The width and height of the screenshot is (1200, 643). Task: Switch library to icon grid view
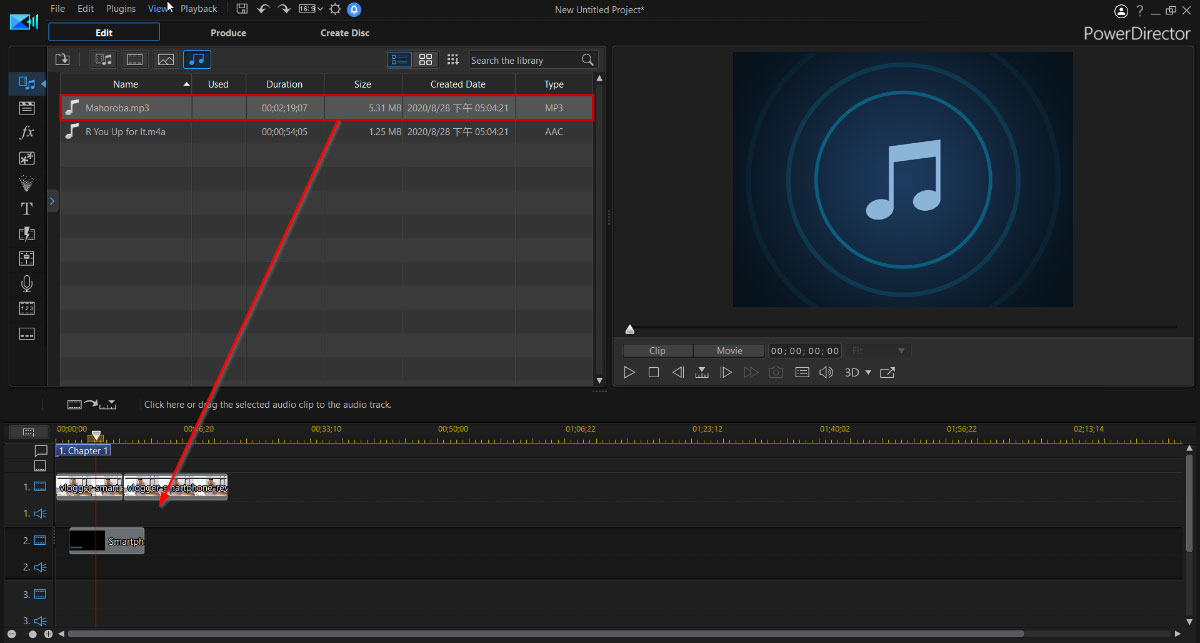(425, 60)
